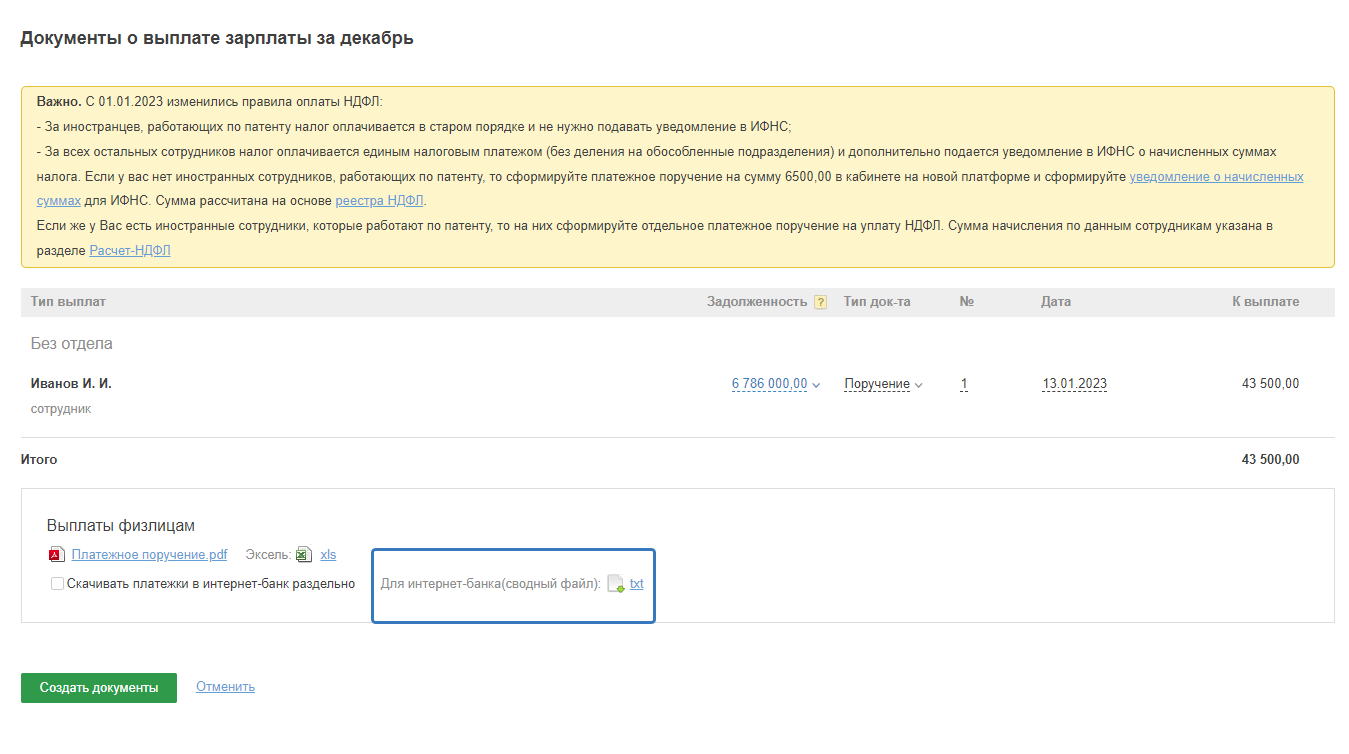Click the PDF icon beside Платежное поручение
Screen dimensions: 1349x754
tap(56, 555)
